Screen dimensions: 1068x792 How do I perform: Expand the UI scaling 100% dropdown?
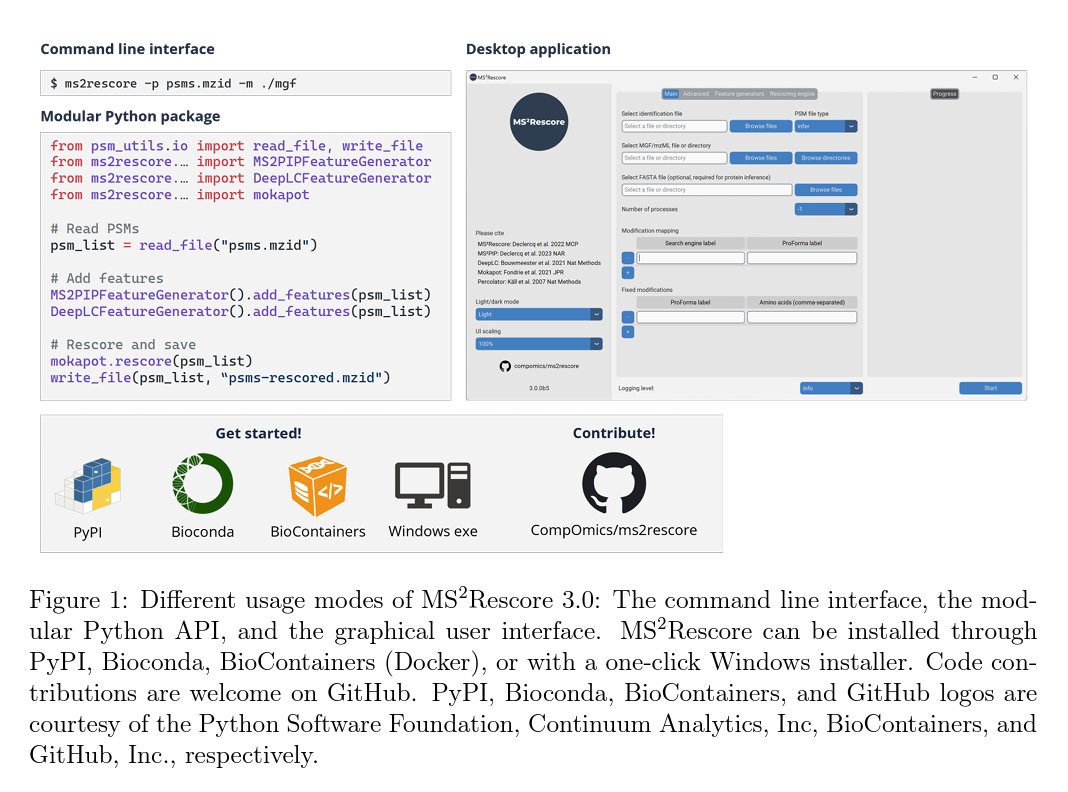coord(539,344)
